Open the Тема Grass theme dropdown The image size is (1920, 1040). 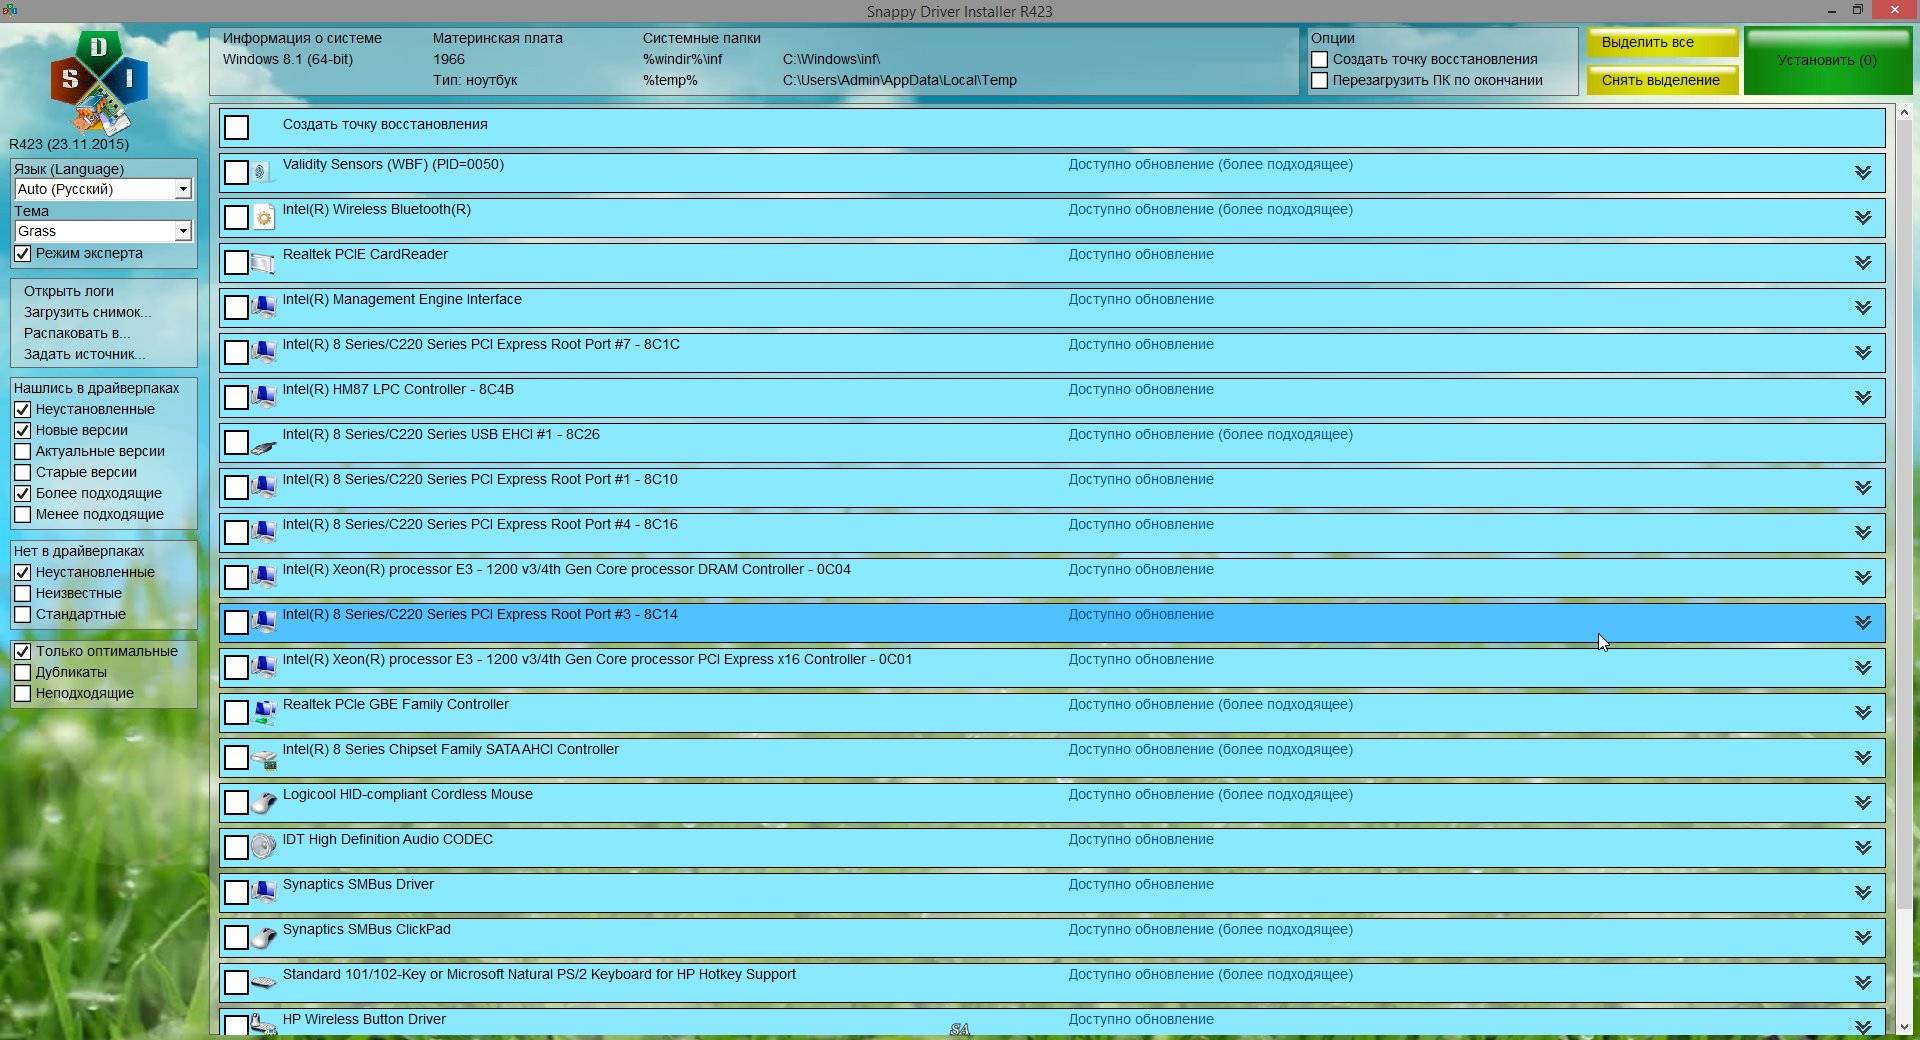pyautogui.click(x=102, y=231)
